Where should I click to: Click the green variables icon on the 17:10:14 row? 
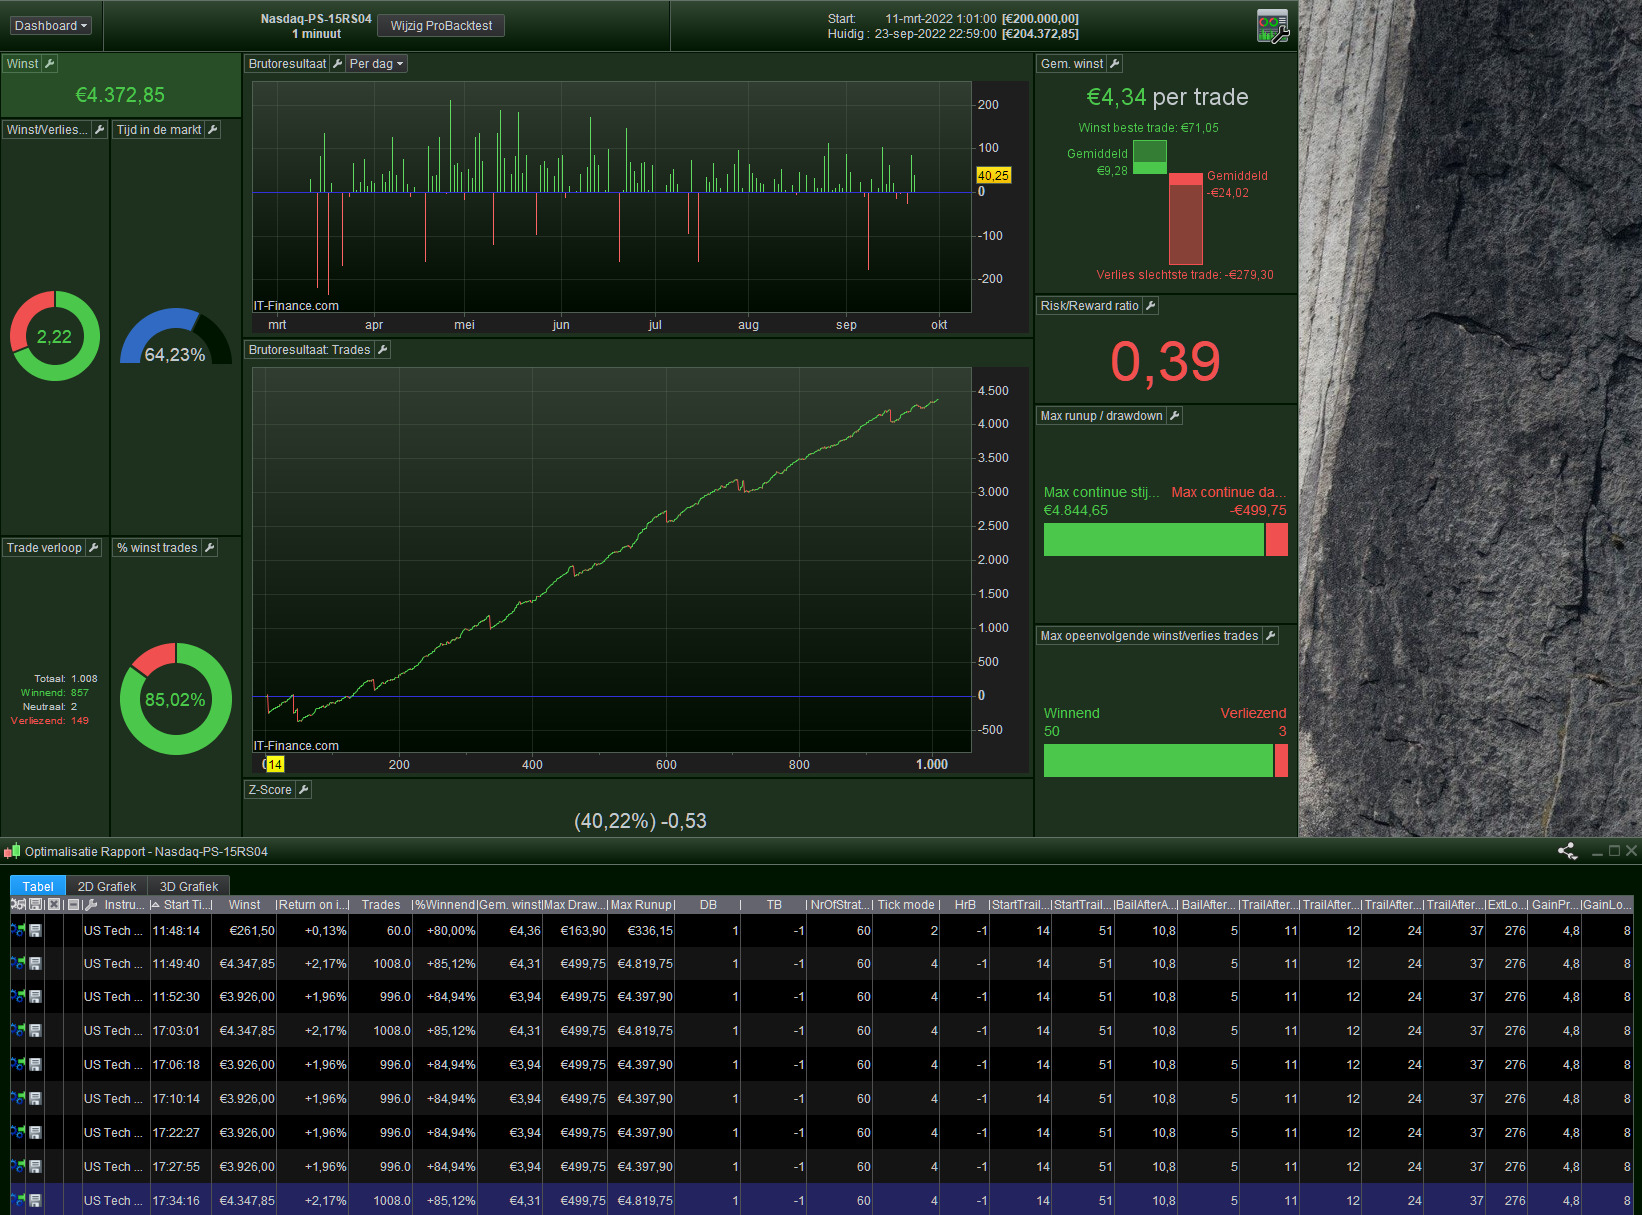[18, 1099]
